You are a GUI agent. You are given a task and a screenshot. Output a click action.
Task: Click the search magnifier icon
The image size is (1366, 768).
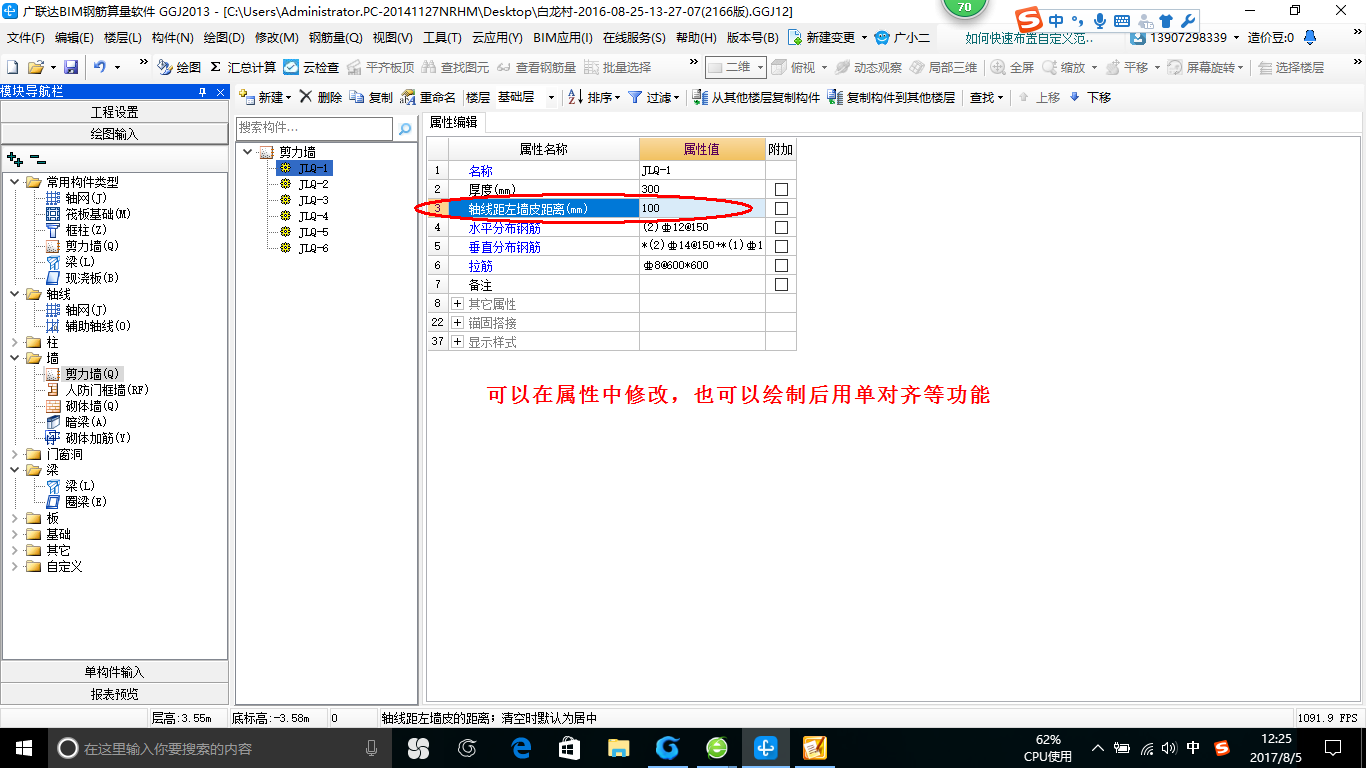405,129
